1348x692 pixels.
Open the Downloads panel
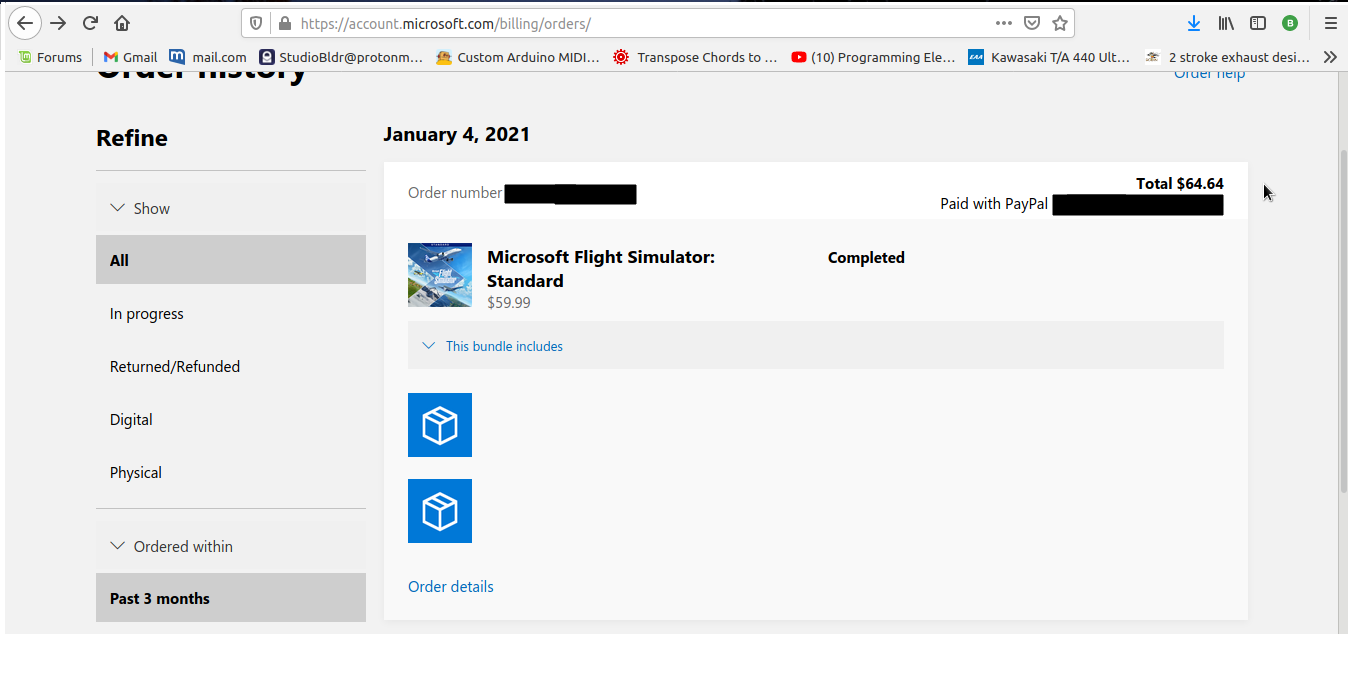tap(1194, 23)
